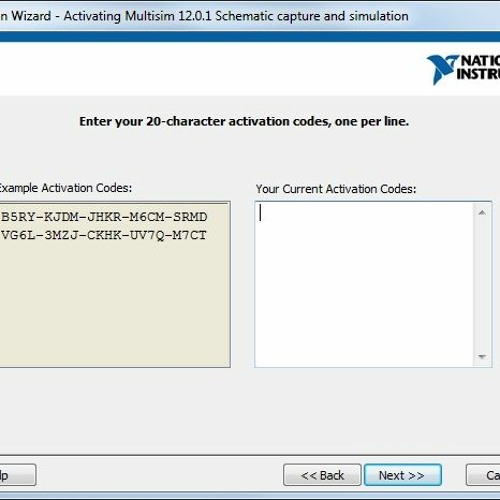Viewport: 500px width, 500px height.
Task: Click the partially visible Cancel button
Action: (x=483, y=475)
